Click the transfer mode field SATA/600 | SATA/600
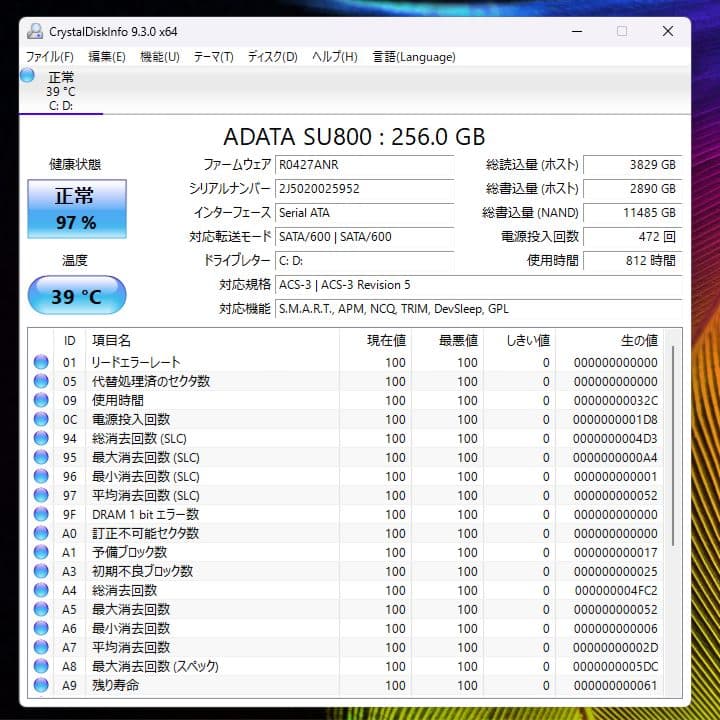Viewport: 720px width, 720px height. click(x=365, y=237)
